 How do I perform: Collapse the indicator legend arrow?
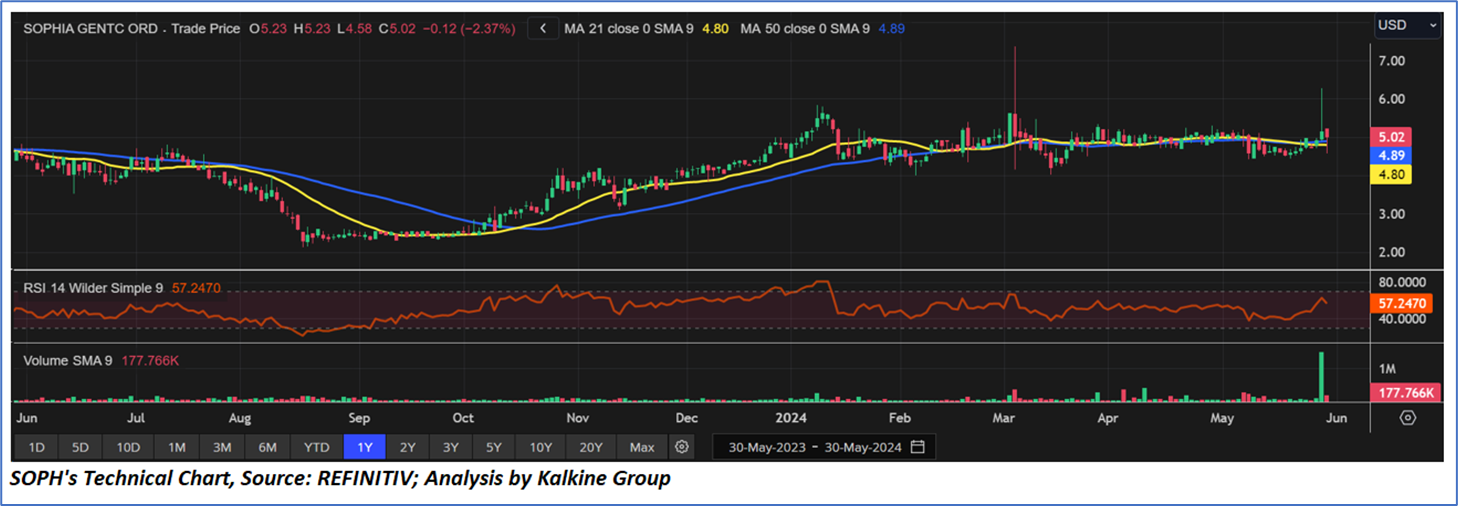point(543,29)
